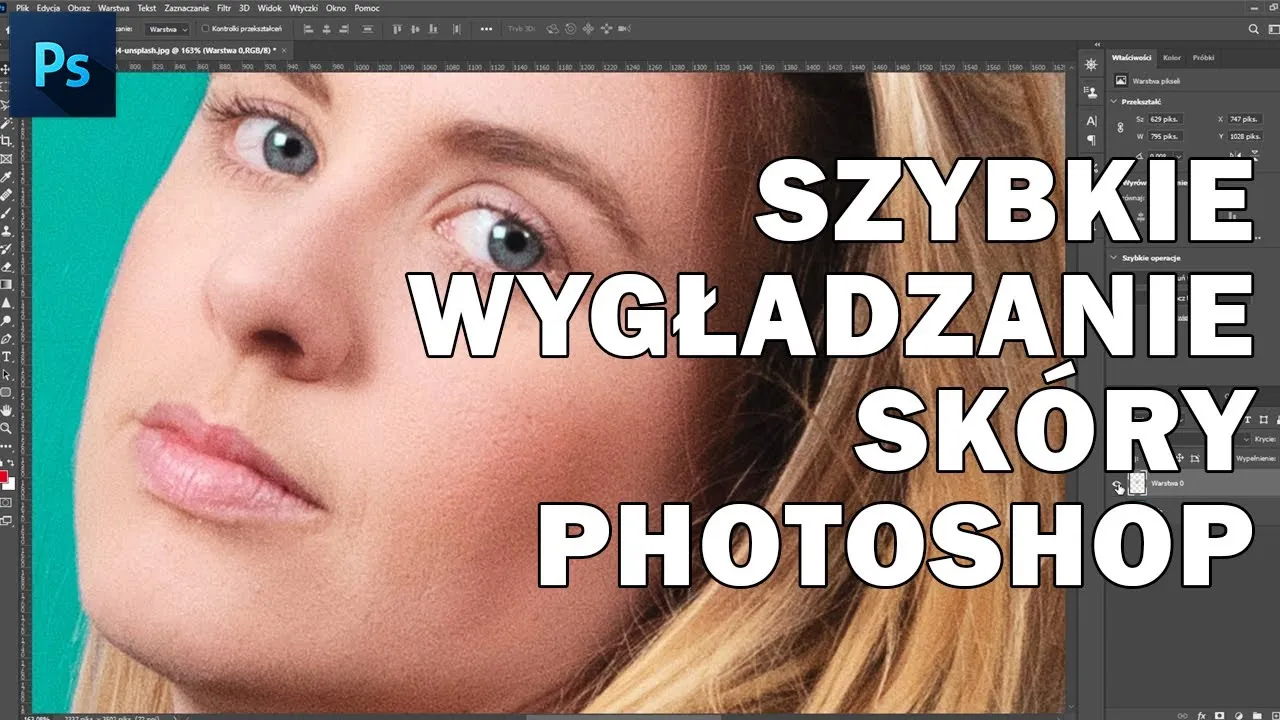Select the Eraser tool
The image size is (1280, 720).
pos(6,267)
